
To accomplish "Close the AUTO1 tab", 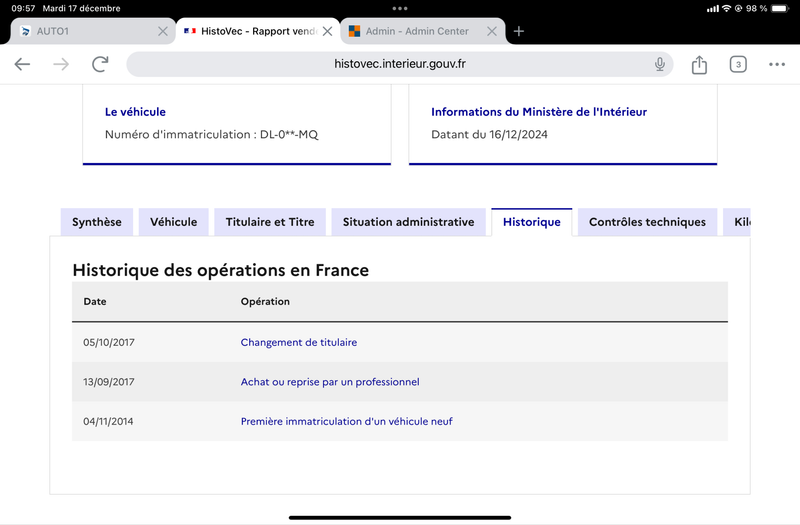I will click(163, 31).
